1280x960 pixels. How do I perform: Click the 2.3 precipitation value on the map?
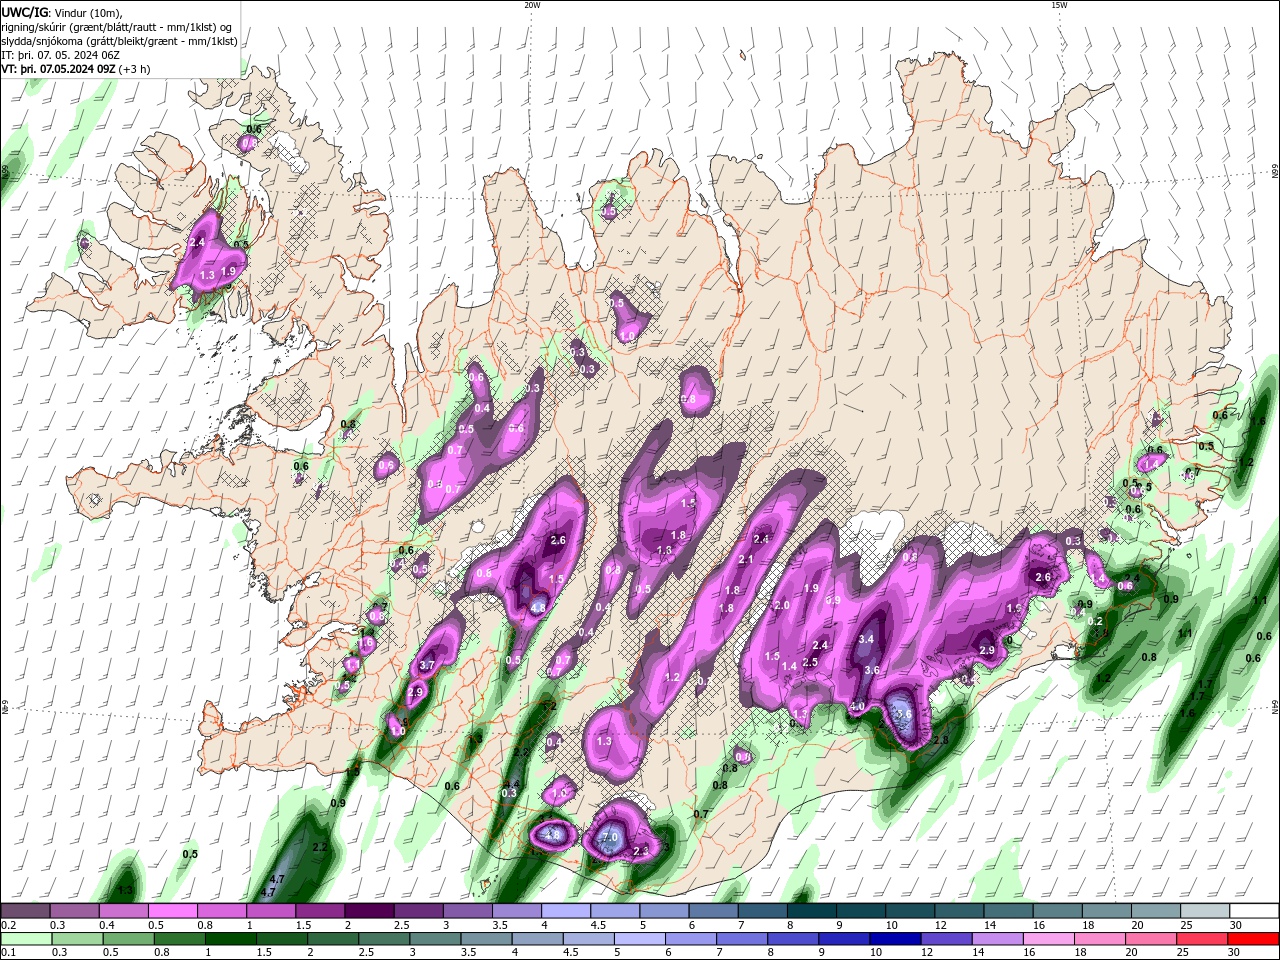[x=641, y=851]
